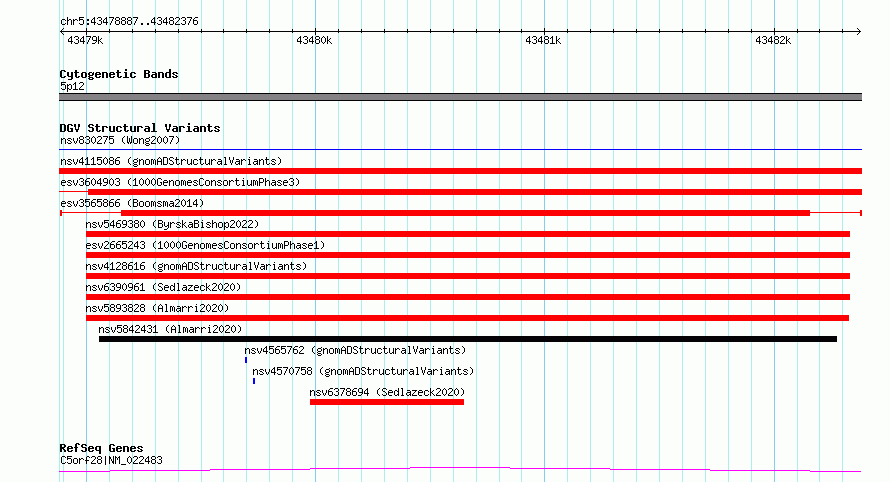Open the DGV Structural Variants track title

[x=140, y=128]
